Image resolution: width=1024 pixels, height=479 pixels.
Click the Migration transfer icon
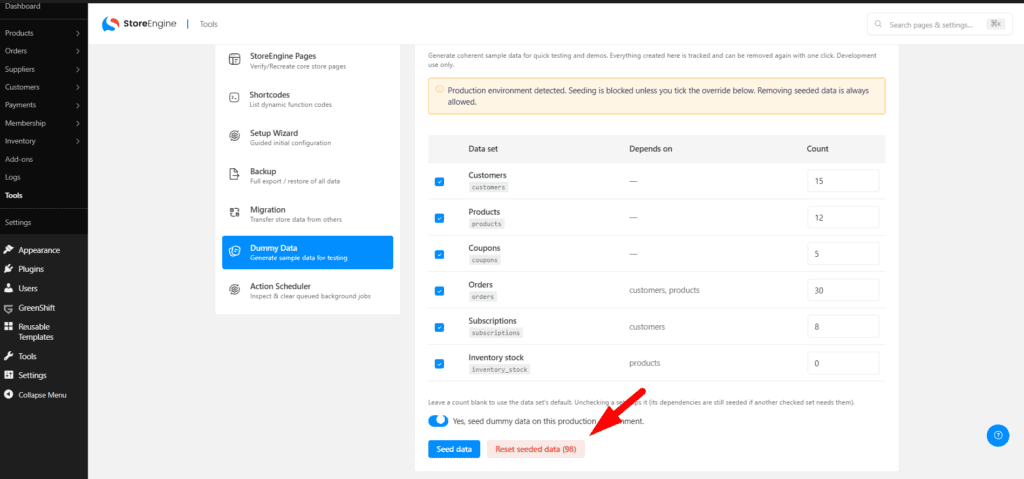click(234, 212)
